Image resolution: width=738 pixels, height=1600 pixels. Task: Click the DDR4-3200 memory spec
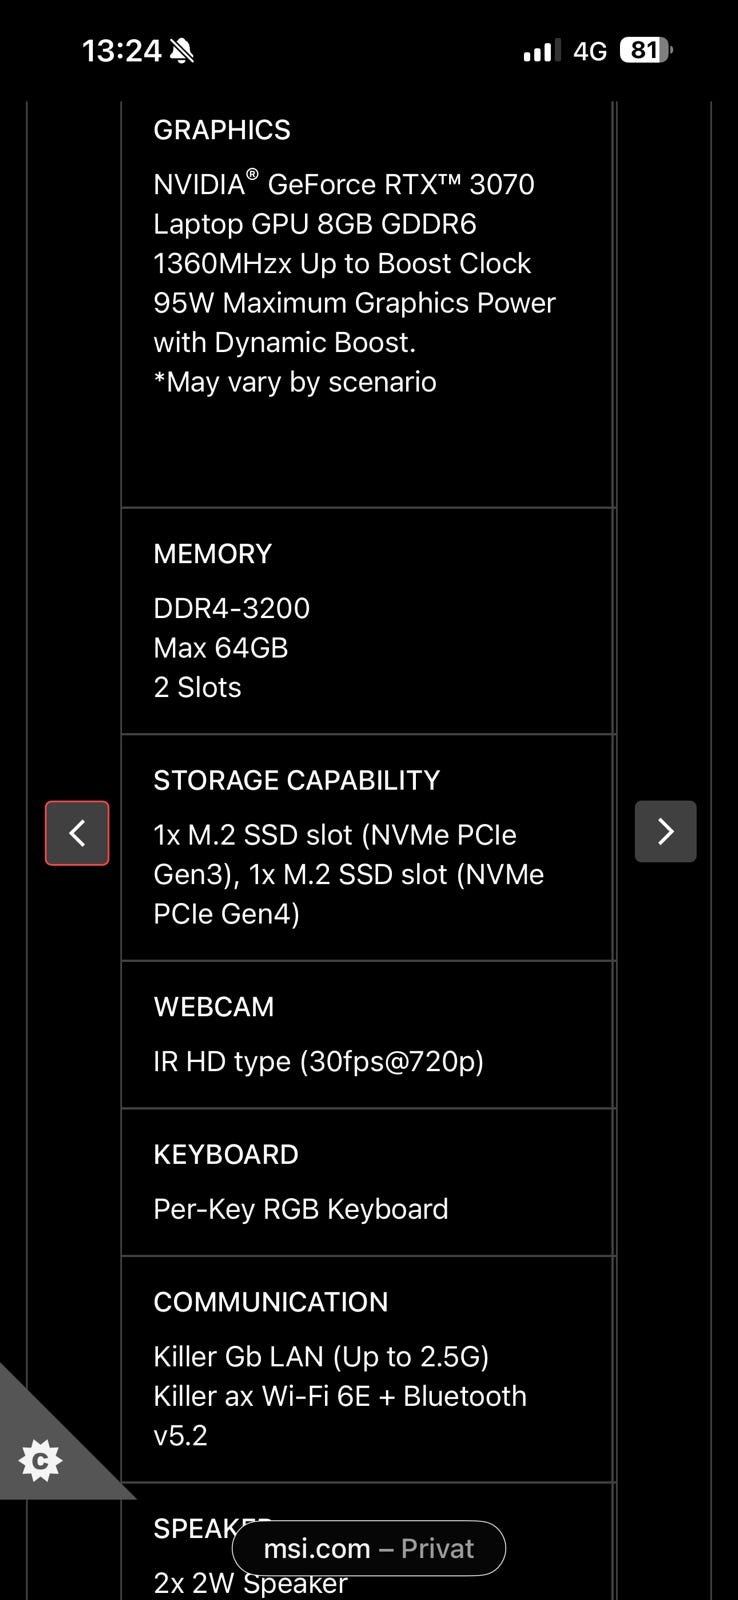click(232, 608)
